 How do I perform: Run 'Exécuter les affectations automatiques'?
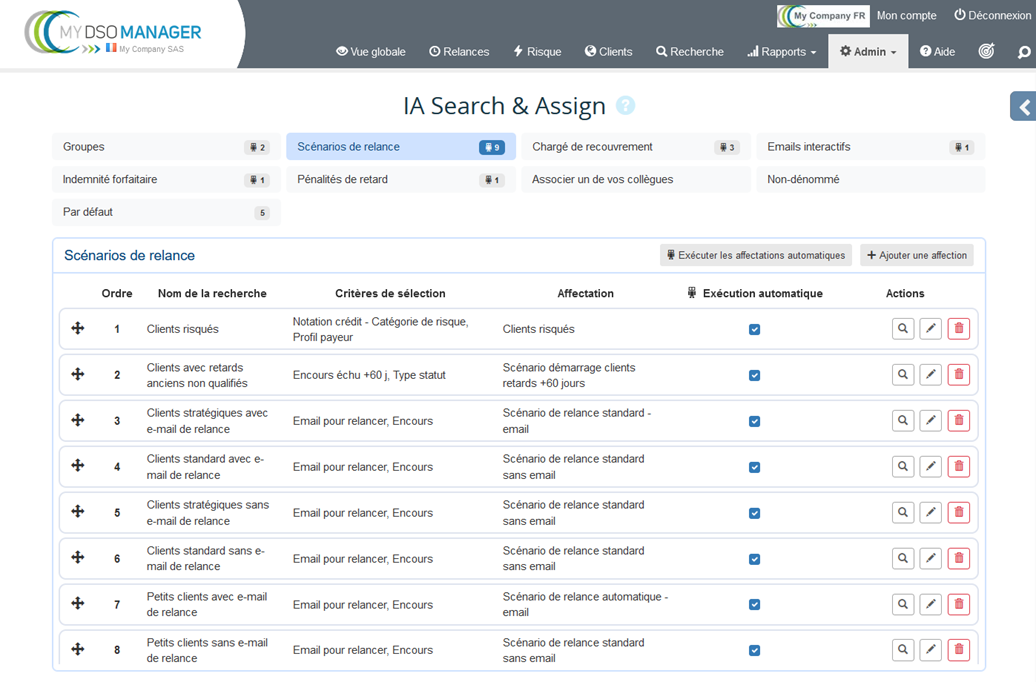pyautogui.click(x=755, y=255)
